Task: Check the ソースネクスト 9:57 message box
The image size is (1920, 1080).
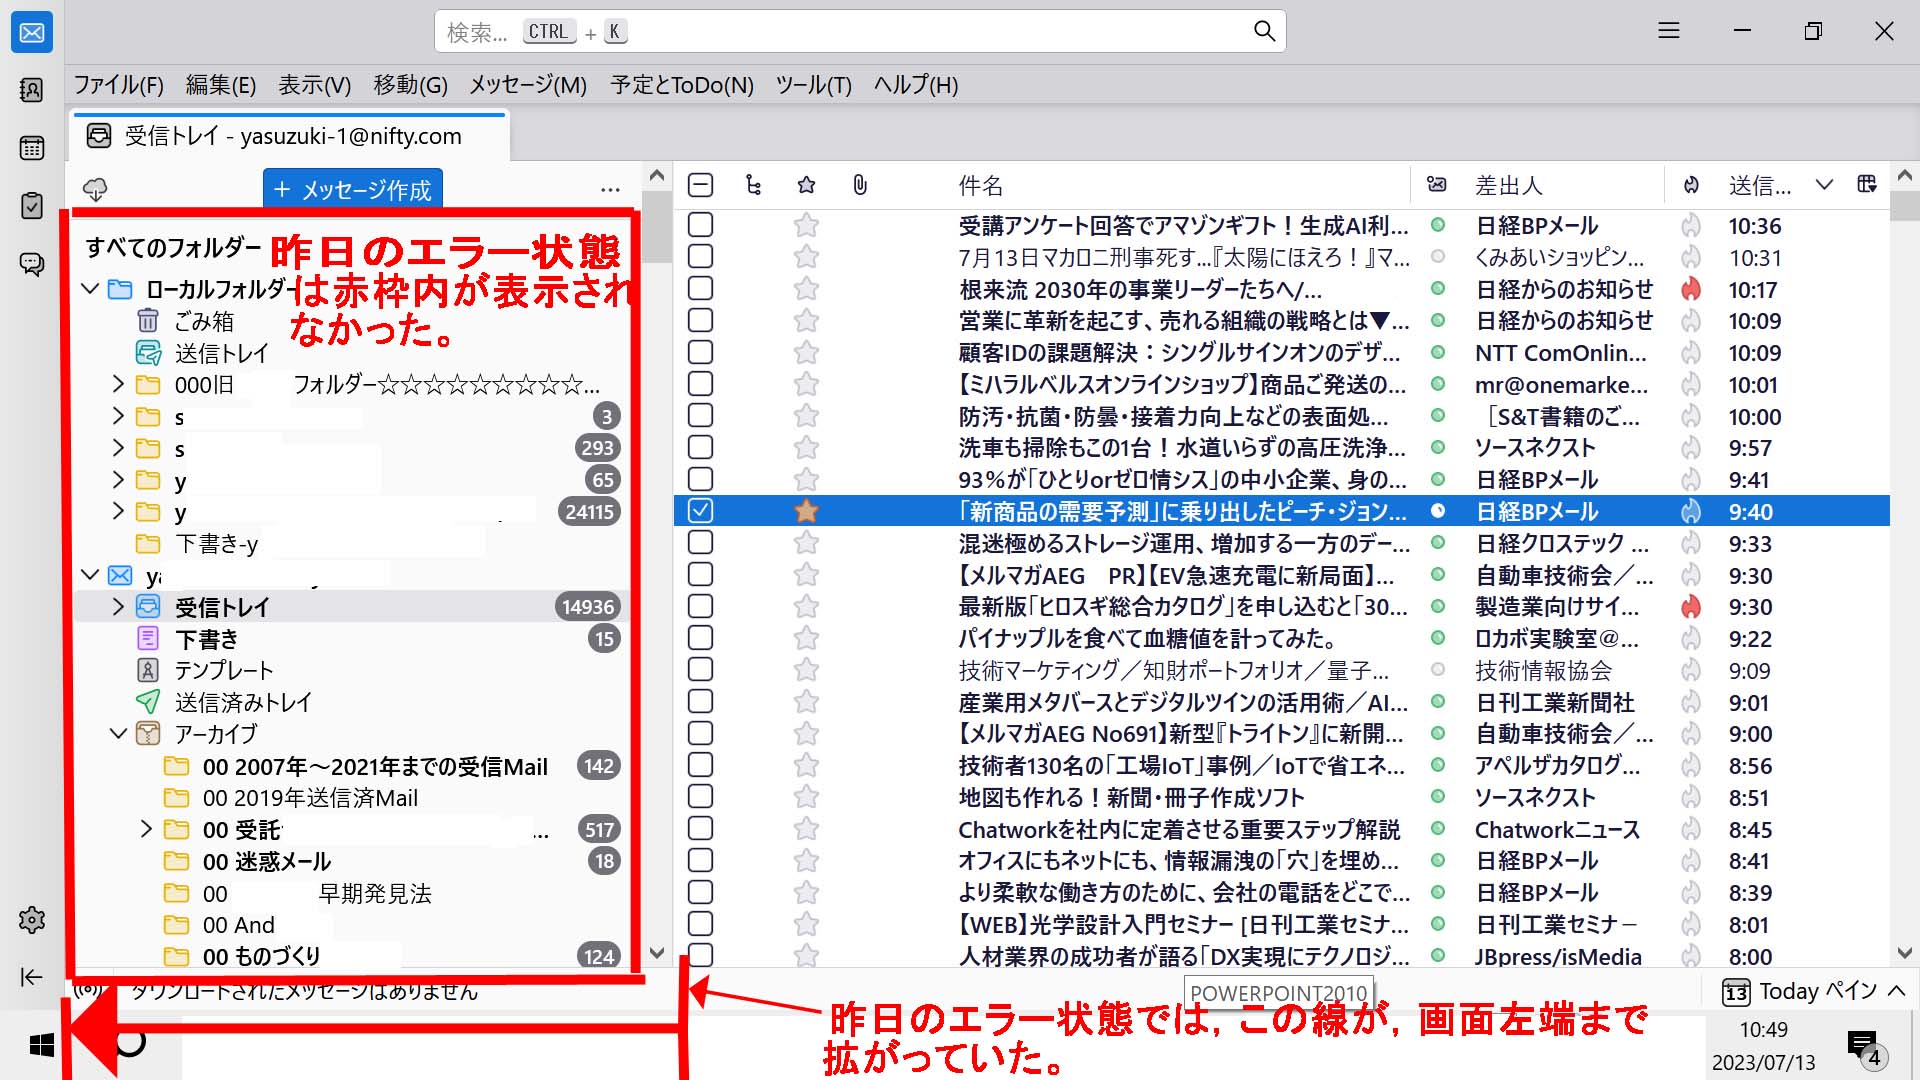Action: point(701,448)
